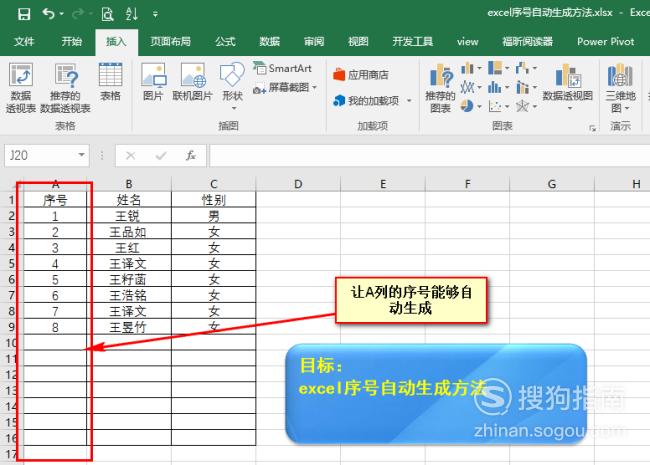
Task: Open the charts group dialog launcher
Action: pos(593,128)
